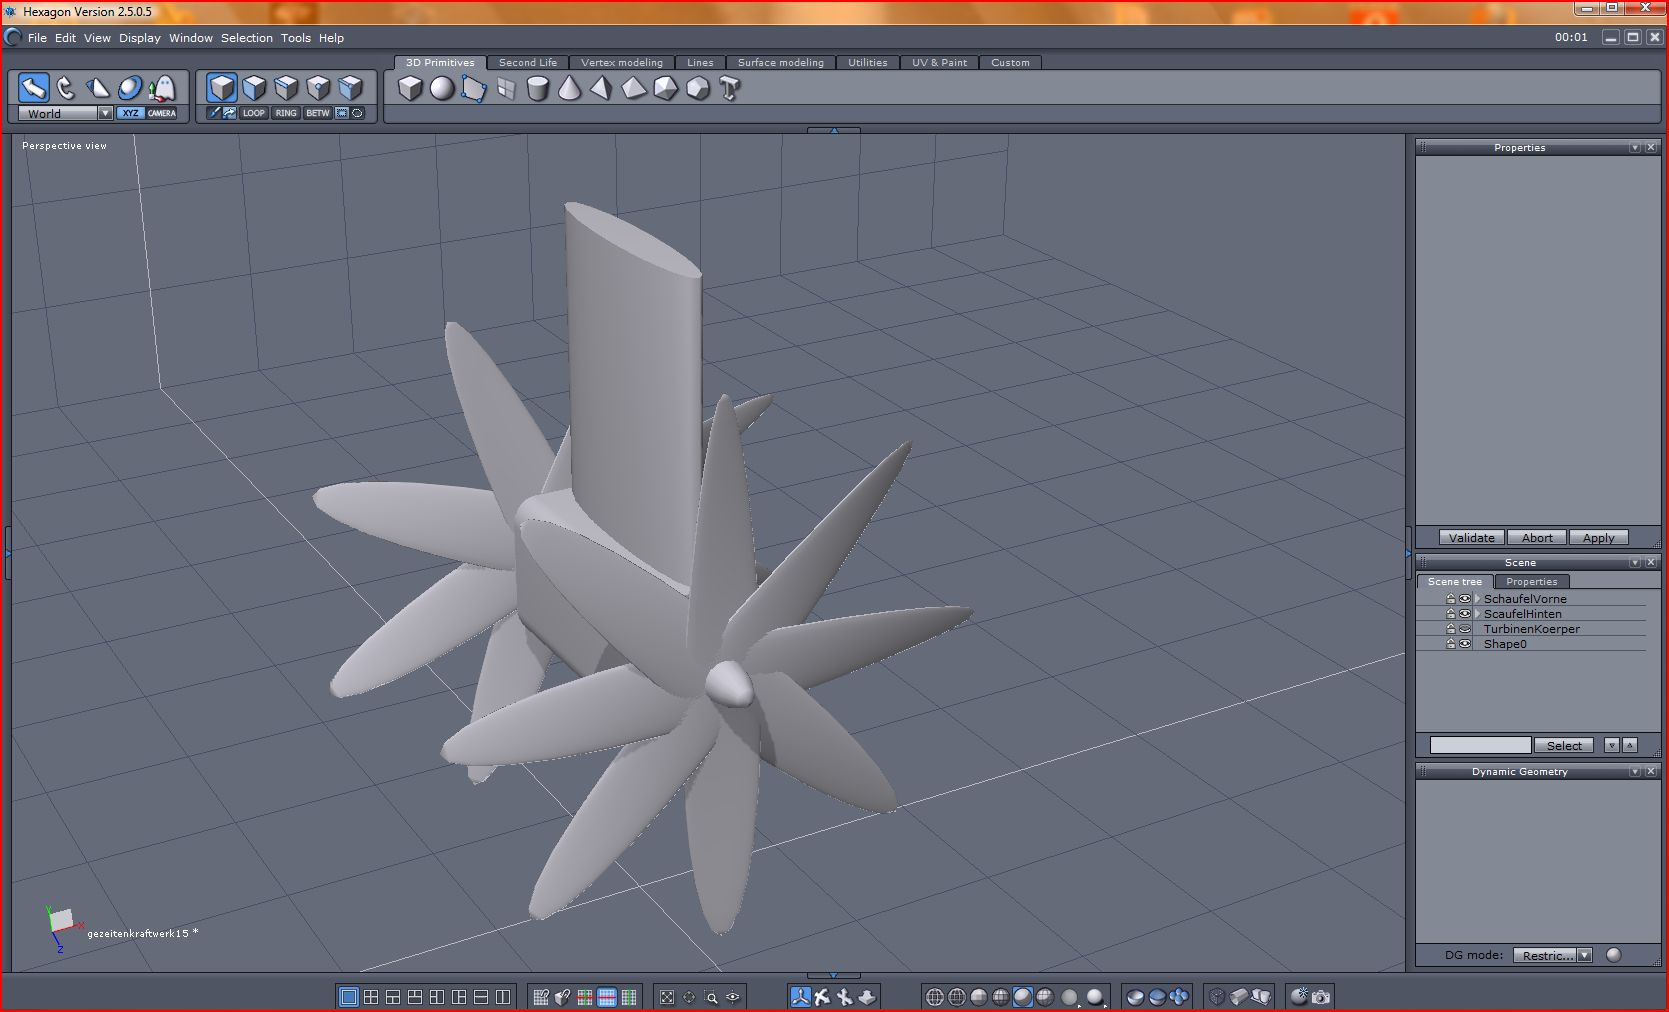Select TurbinenKoerper in scene tree

tap(1532, 629)
